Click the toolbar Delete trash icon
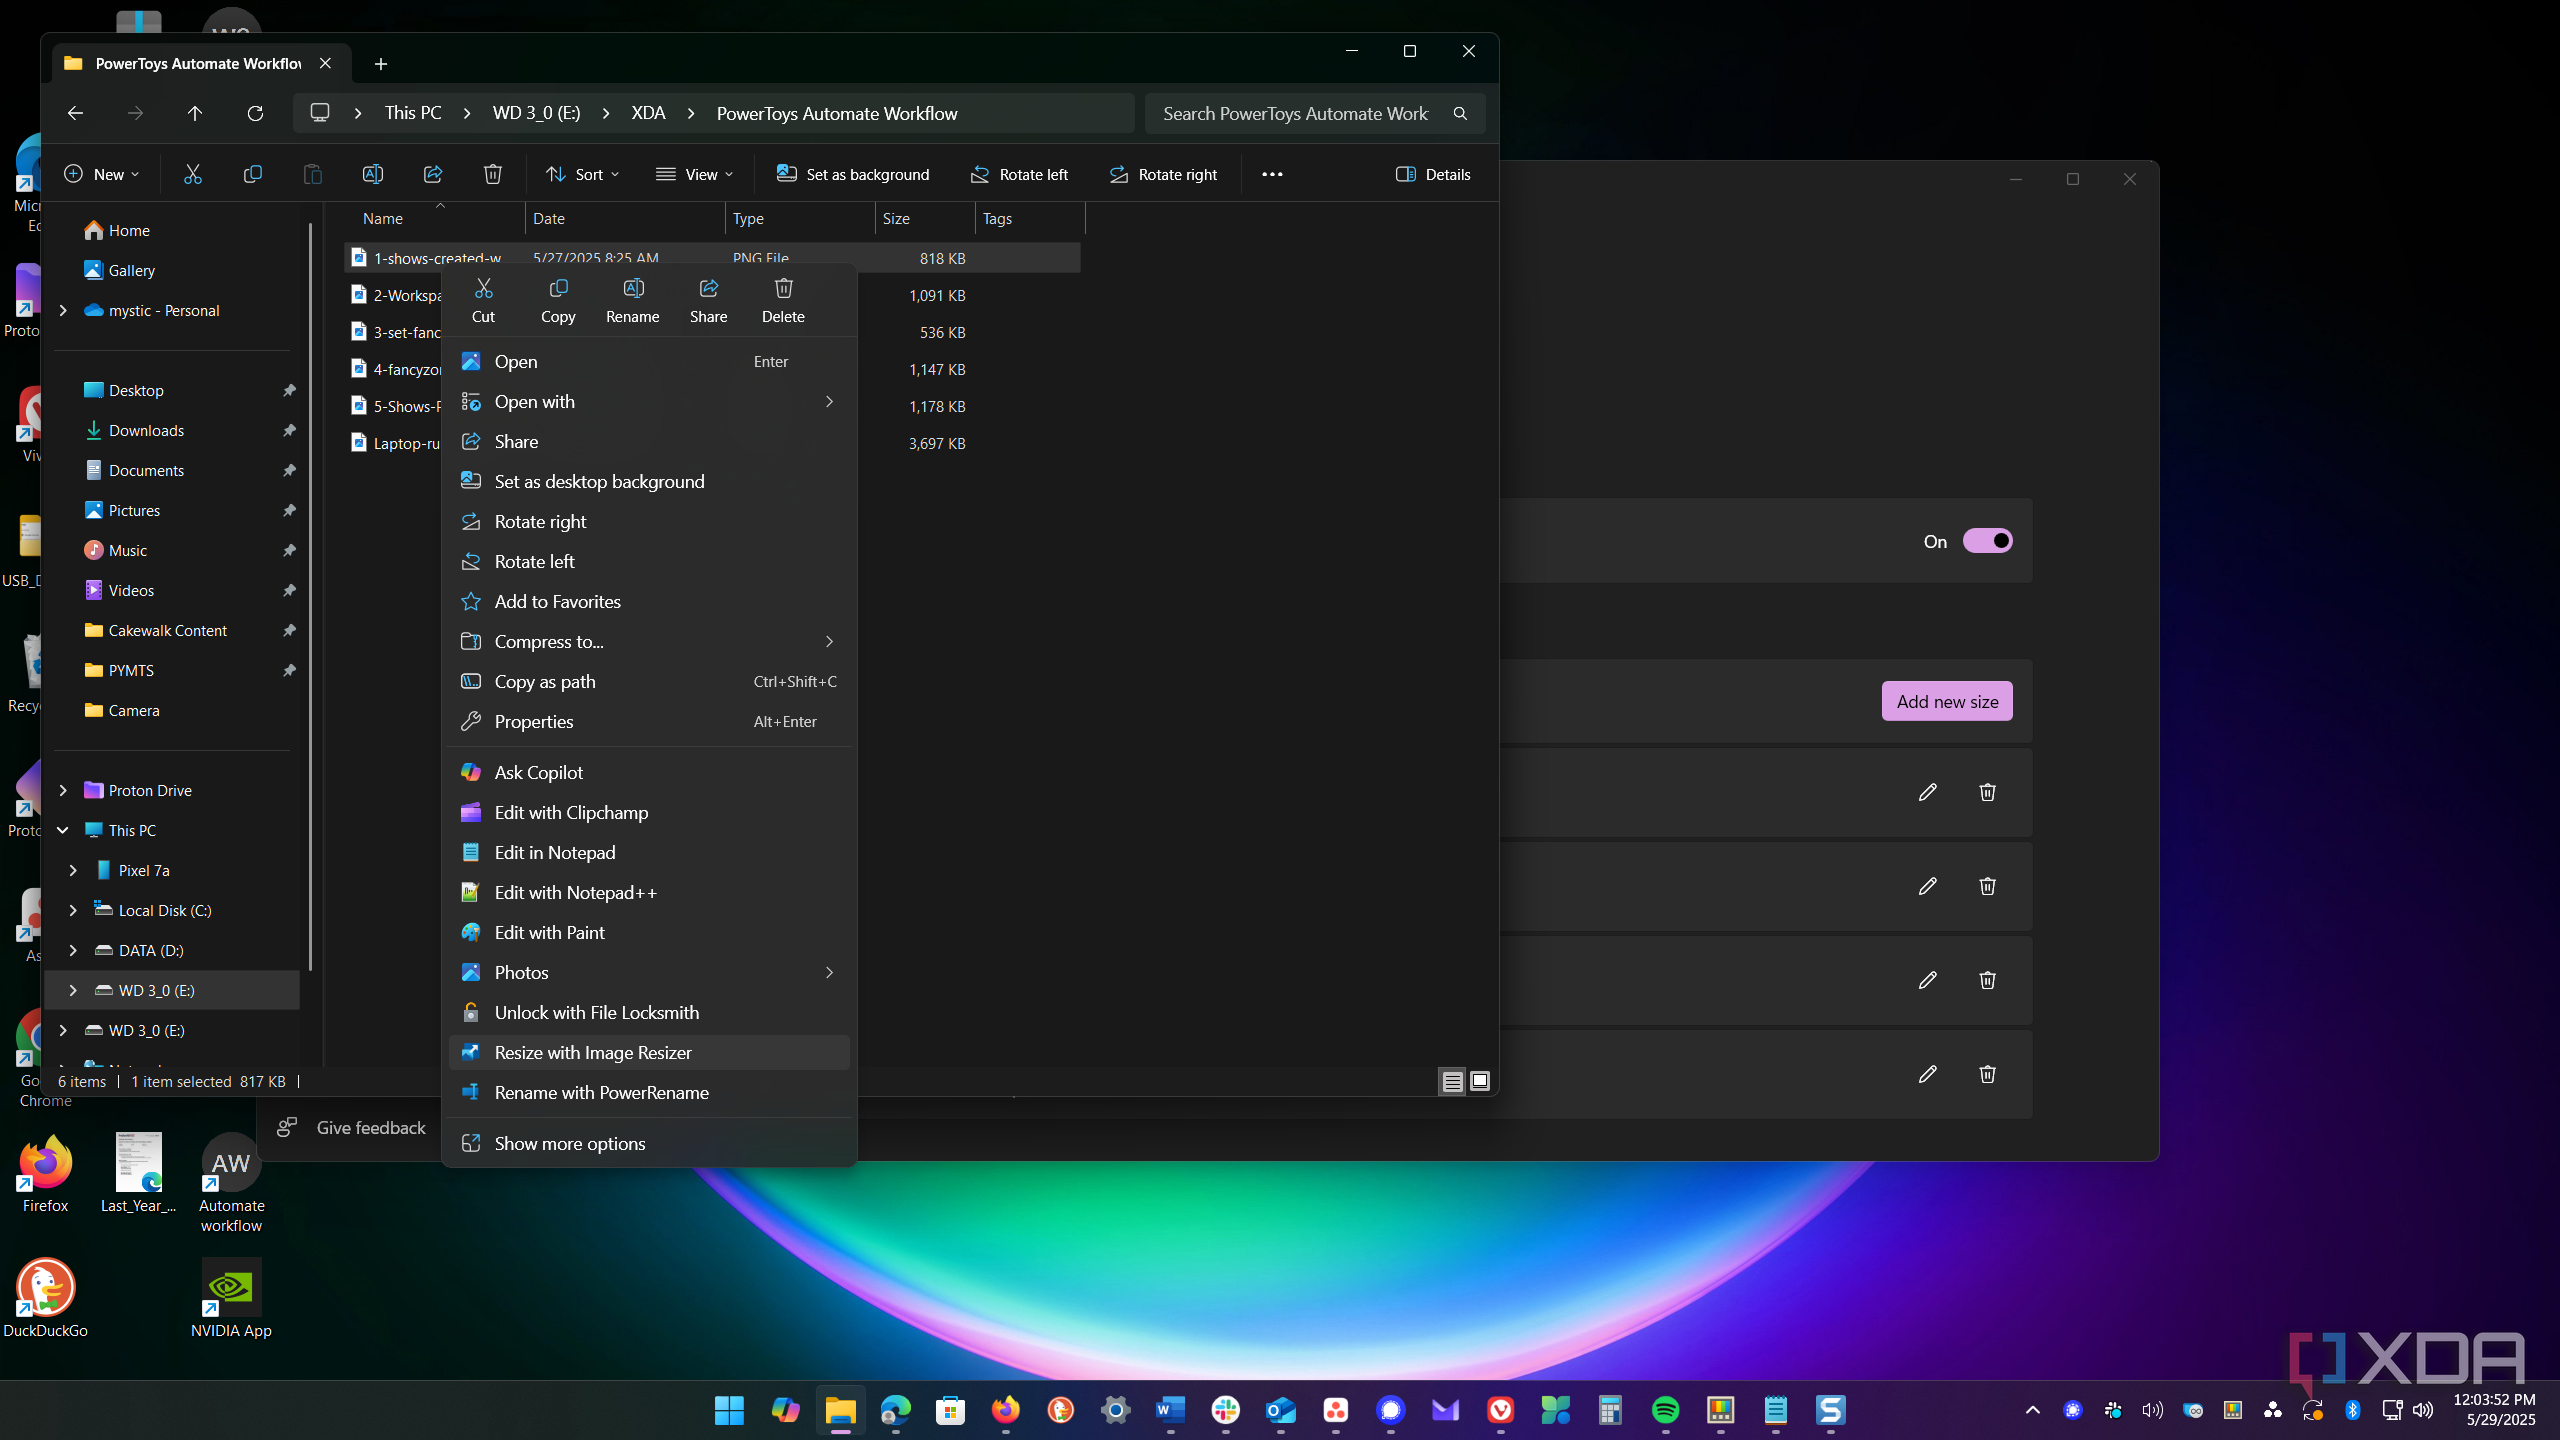 click(492, 174)
